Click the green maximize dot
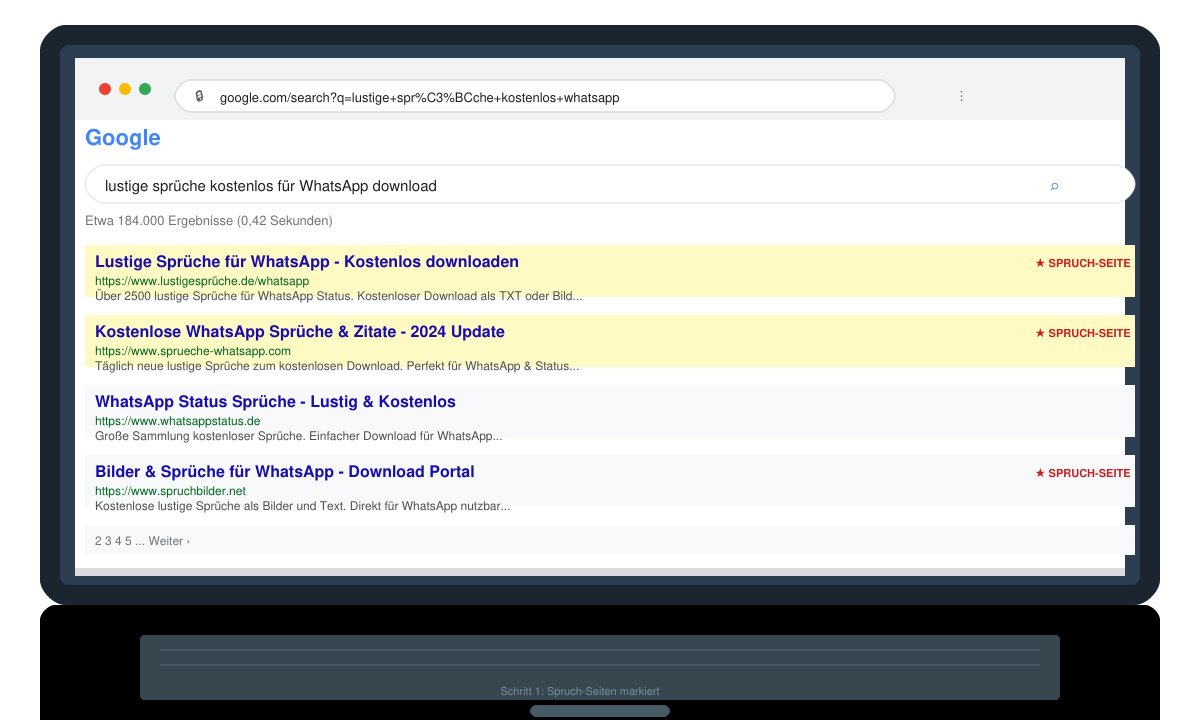This screenshot has width=1200, height=720. [145, 89]
